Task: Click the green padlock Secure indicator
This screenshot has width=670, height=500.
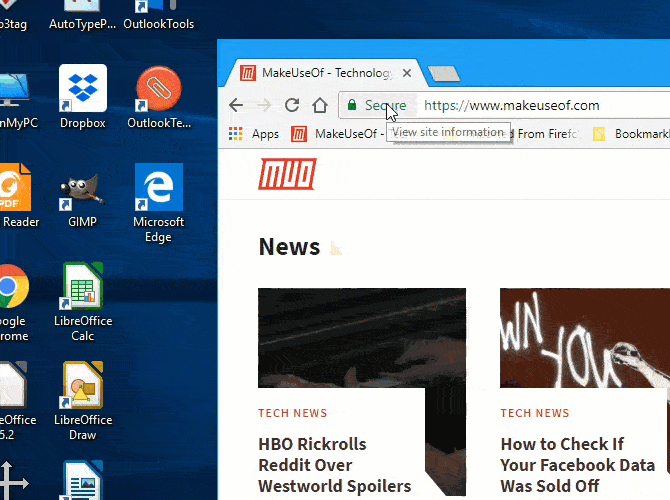Action: pyautogui.click(x=376, y=105)
